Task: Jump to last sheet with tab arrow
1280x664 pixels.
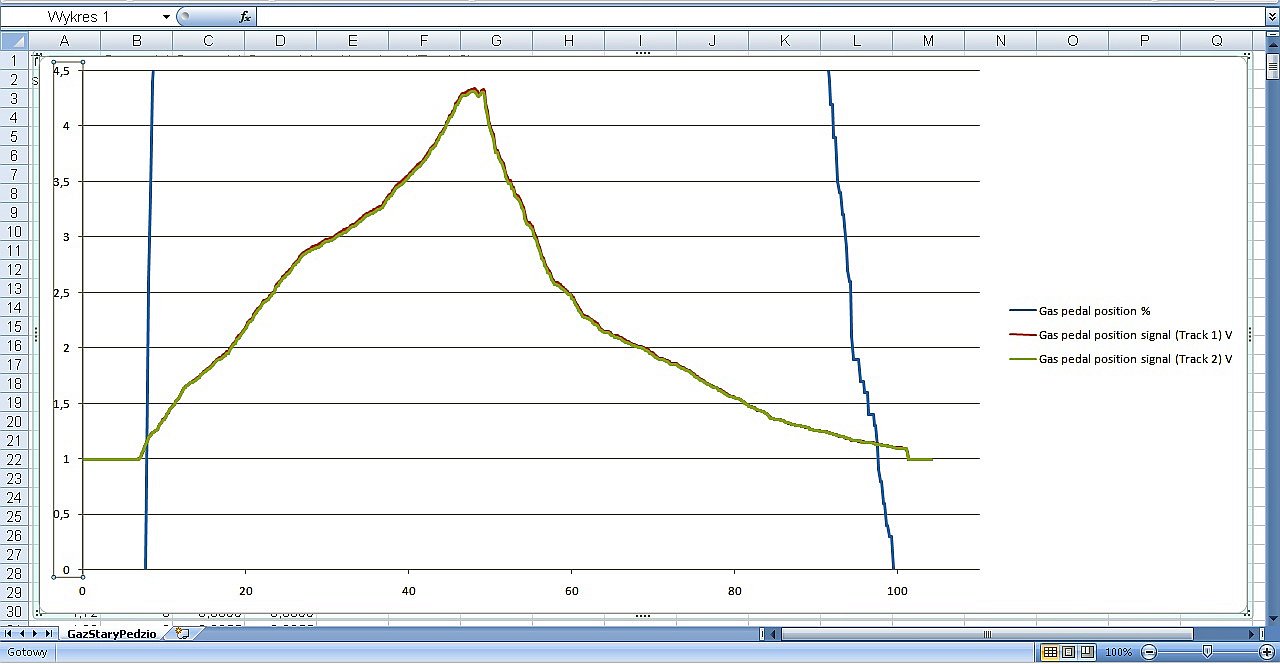Action: coord(47,634)
